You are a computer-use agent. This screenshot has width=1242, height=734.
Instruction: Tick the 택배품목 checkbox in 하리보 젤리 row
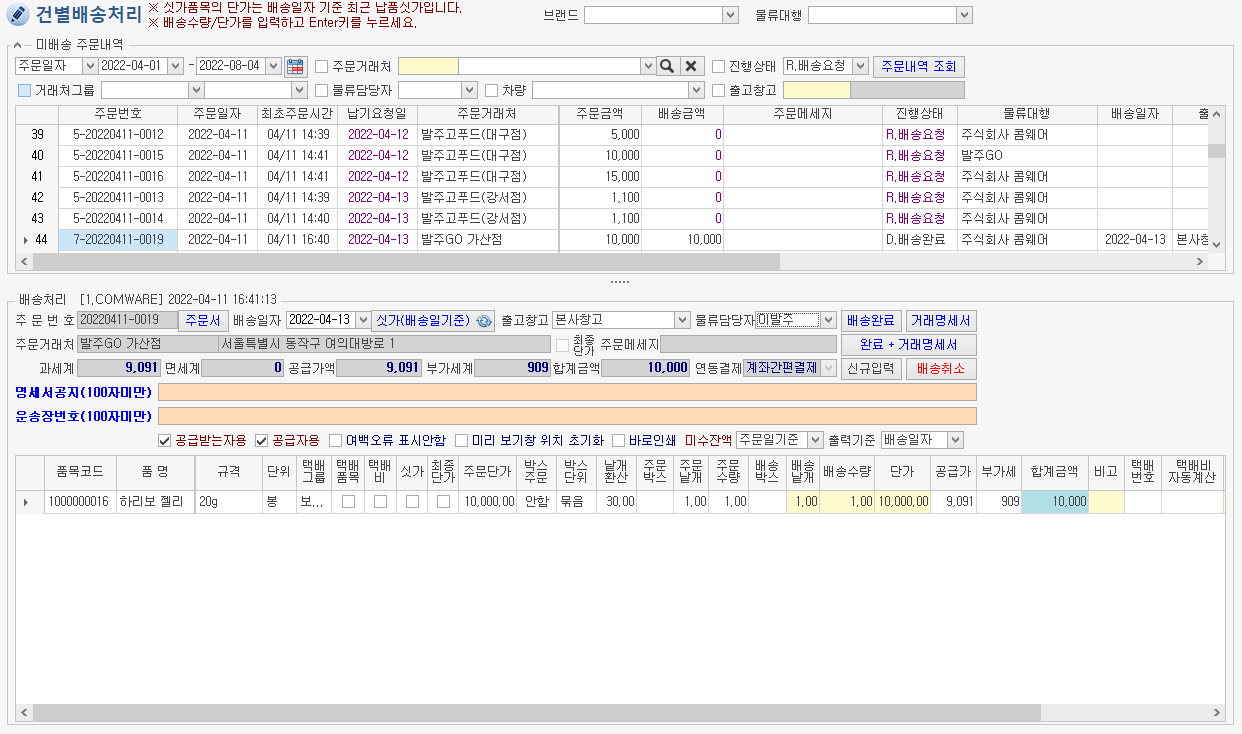(x=348, y=502)
